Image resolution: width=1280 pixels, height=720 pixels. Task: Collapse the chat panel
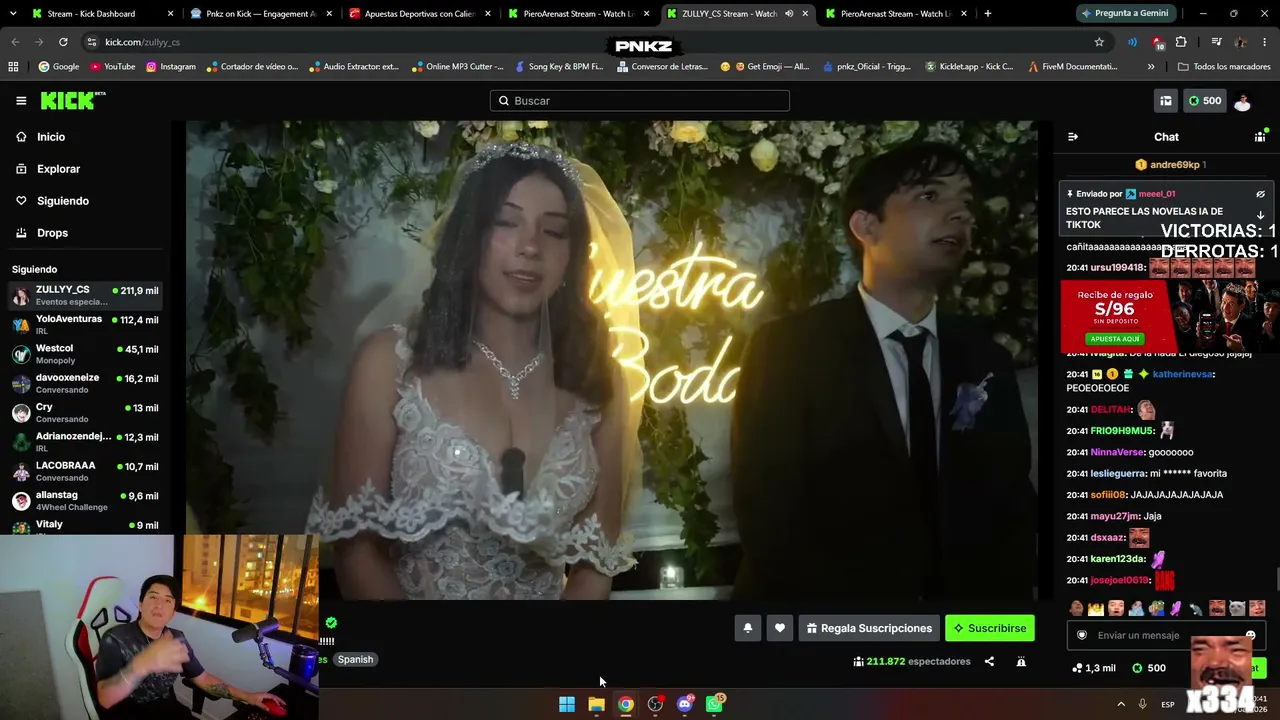click(x=1073, y=137)
